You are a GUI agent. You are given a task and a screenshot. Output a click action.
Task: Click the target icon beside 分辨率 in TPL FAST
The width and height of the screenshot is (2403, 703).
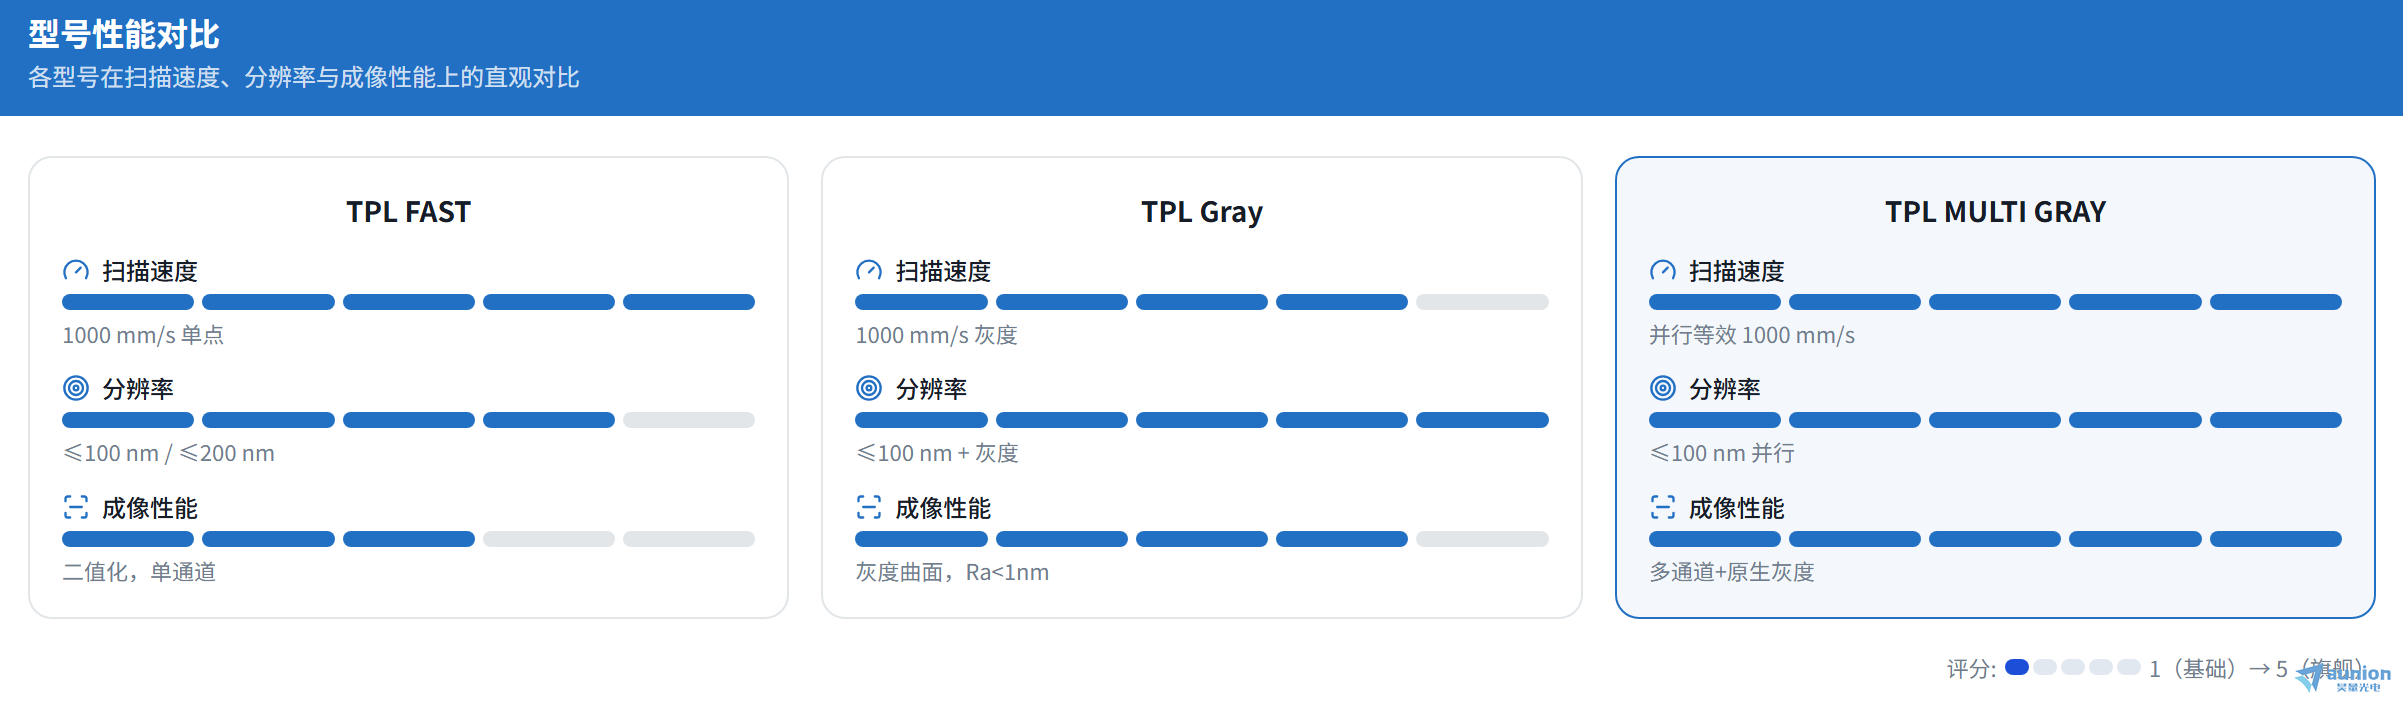76,388
